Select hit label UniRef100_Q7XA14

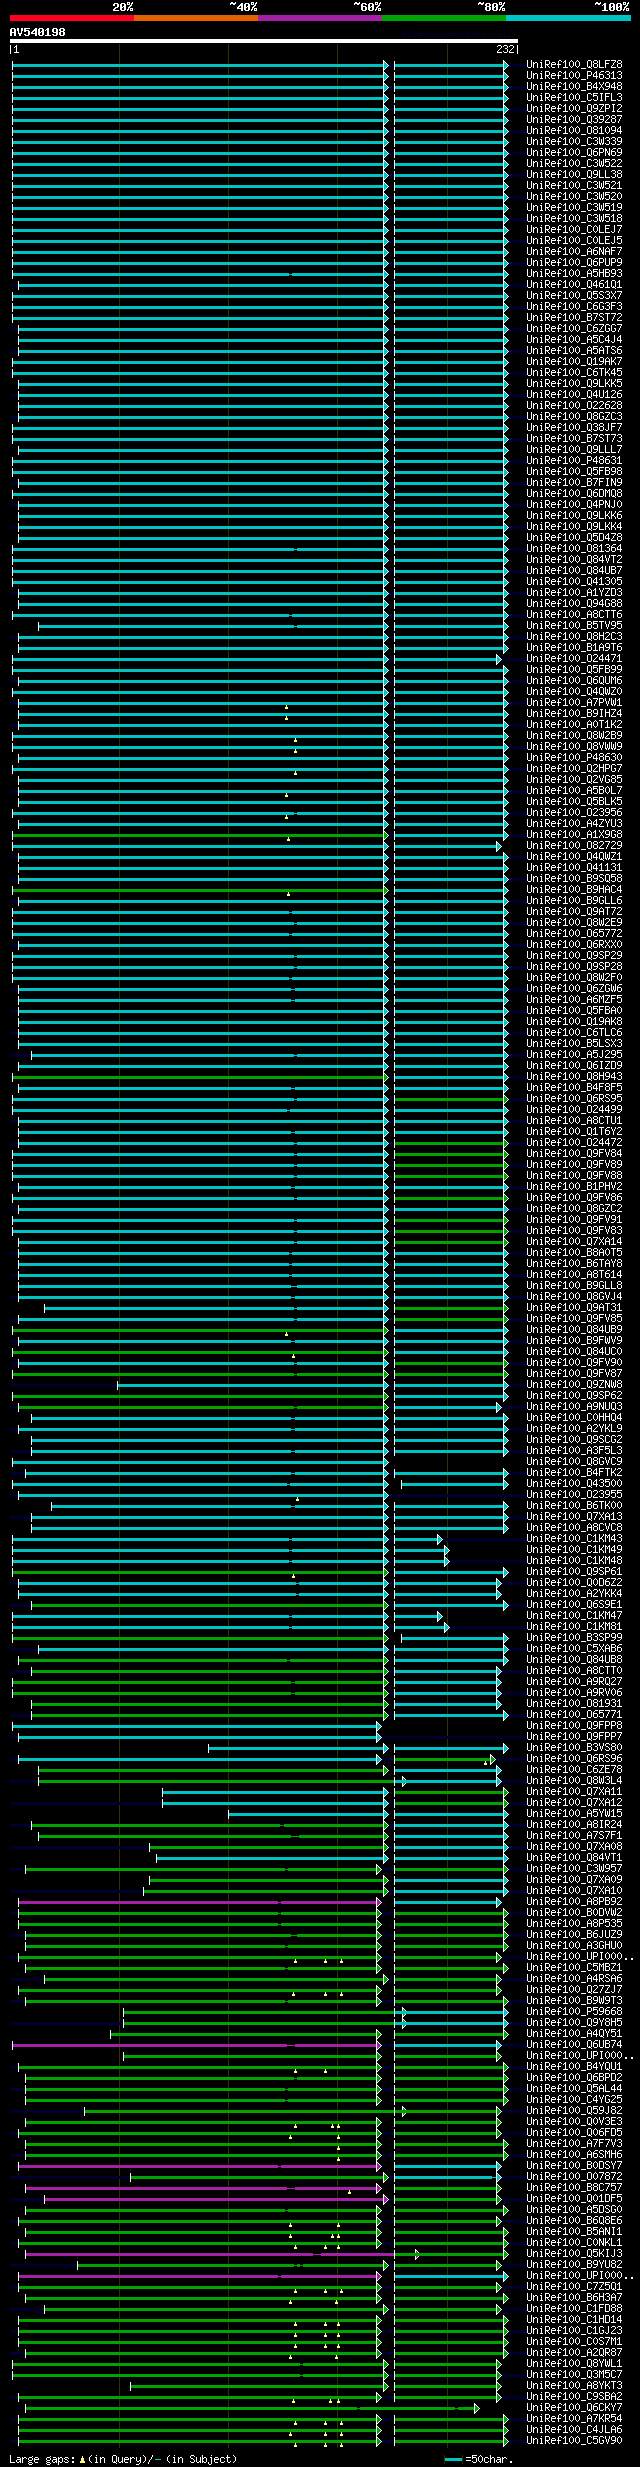pos(574,1241)
